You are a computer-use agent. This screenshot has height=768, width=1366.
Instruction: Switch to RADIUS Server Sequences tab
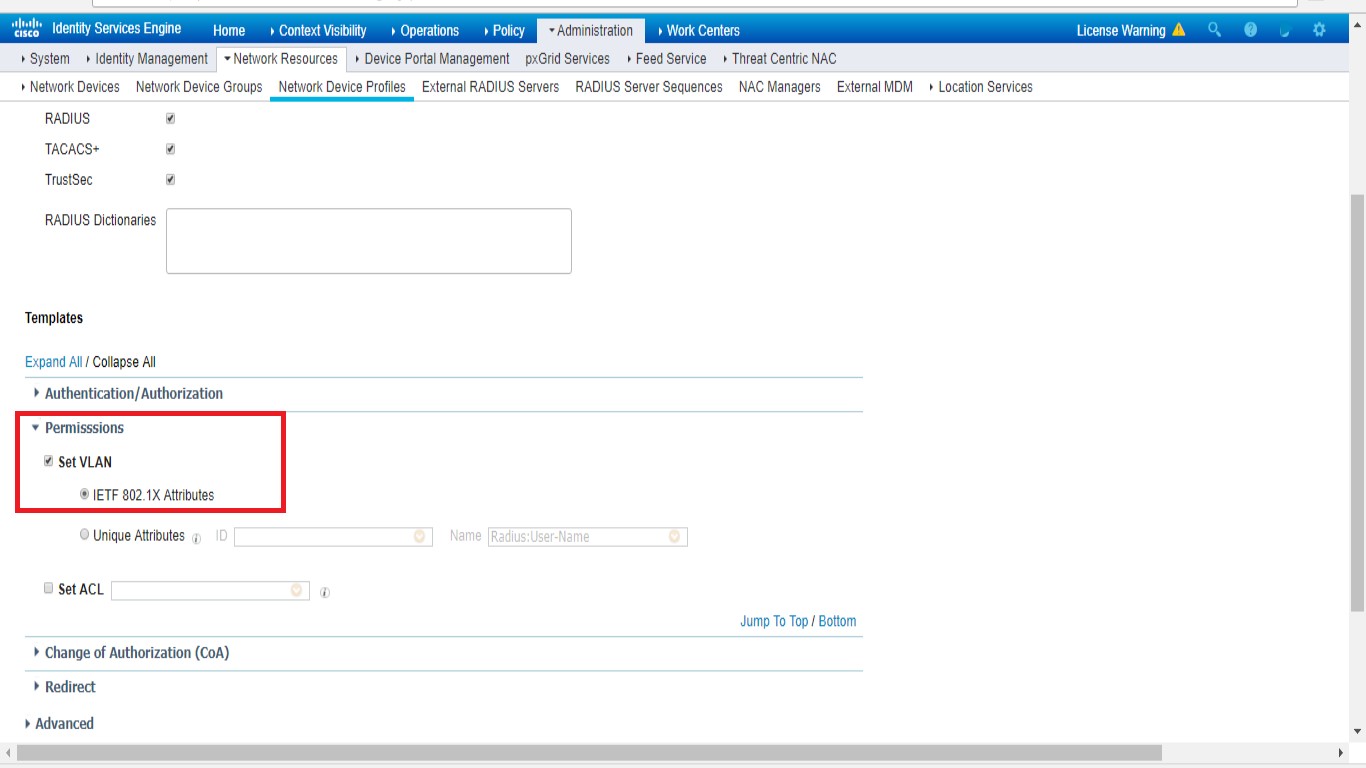(x=649, y=87)
